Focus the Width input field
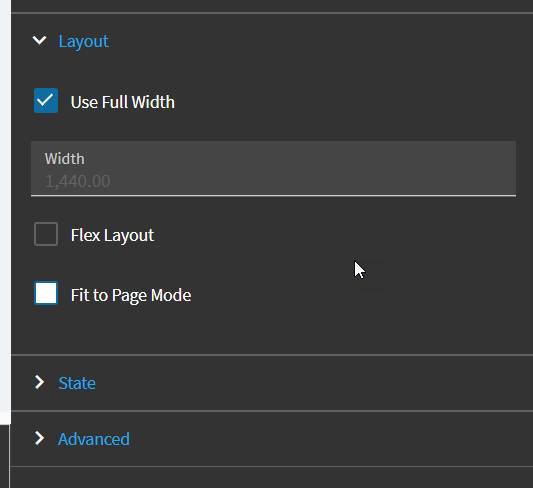This screenshot has height=488, width=533. tap(273, 169)
